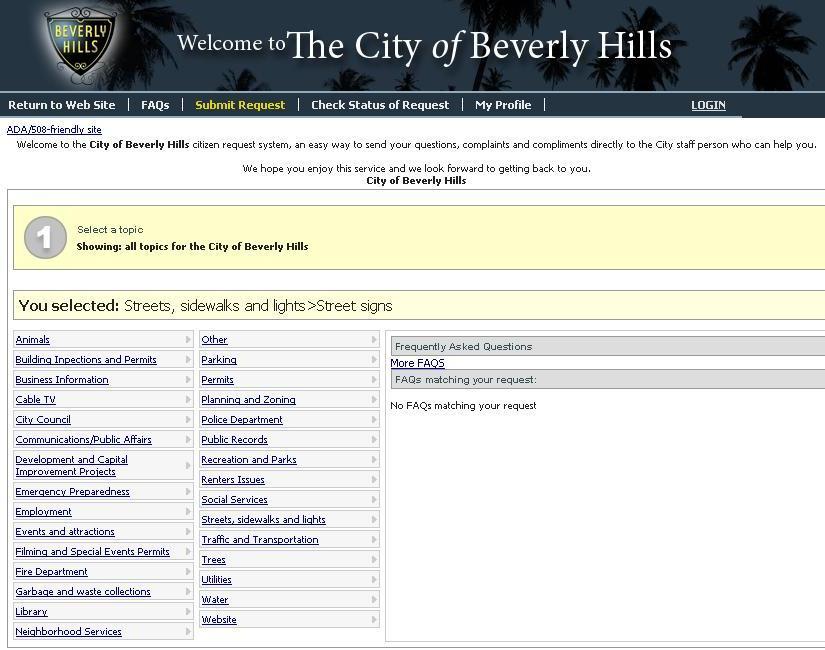Open the ADA/508-friendly site link

54,130
